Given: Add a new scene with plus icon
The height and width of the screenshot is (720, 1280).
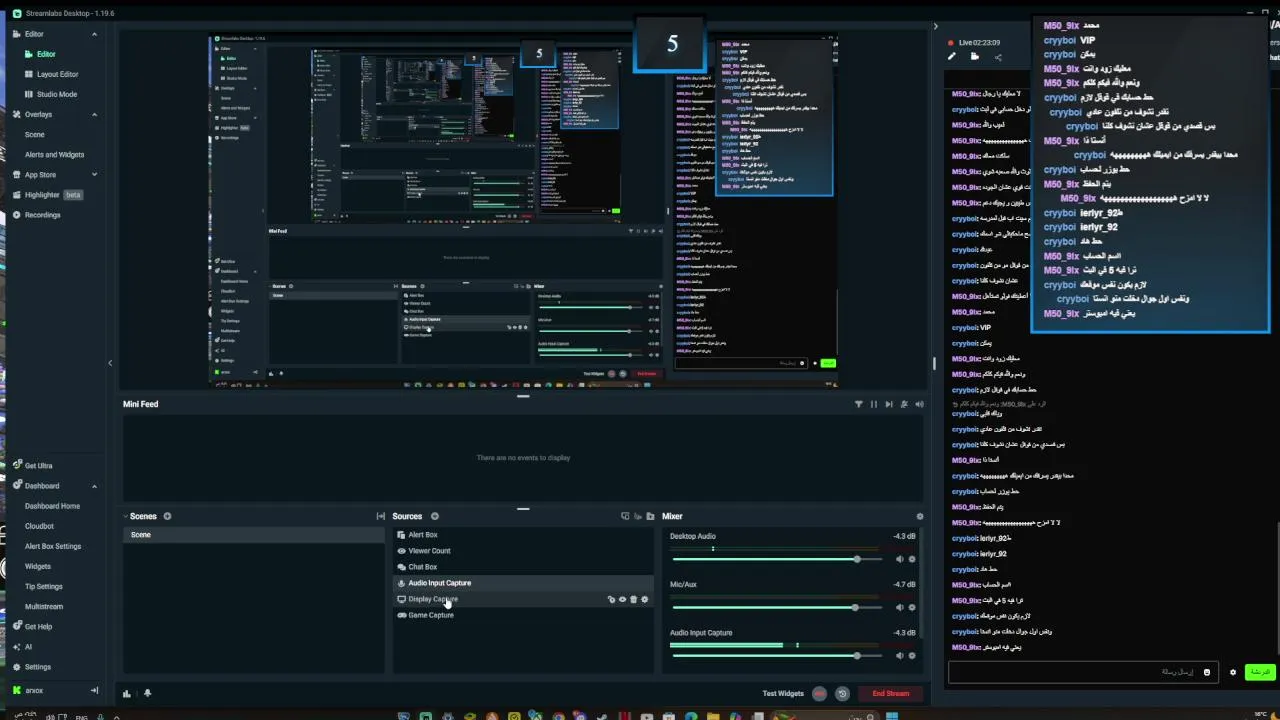Looking at the screenshot, I should 167,516.
